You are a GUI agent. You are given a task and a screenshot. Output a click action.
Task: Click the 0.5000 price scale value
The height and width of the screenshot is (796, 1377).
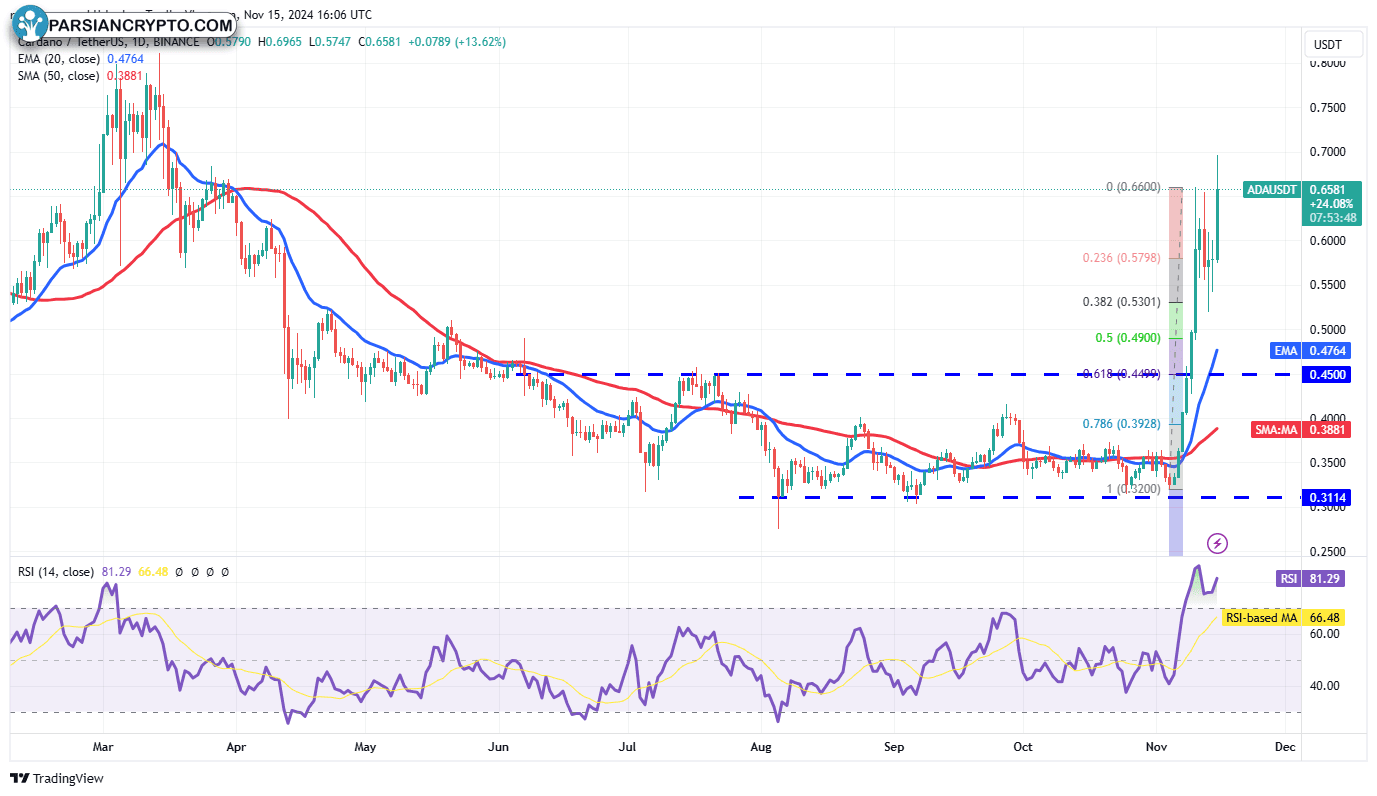click(1328, 329)
